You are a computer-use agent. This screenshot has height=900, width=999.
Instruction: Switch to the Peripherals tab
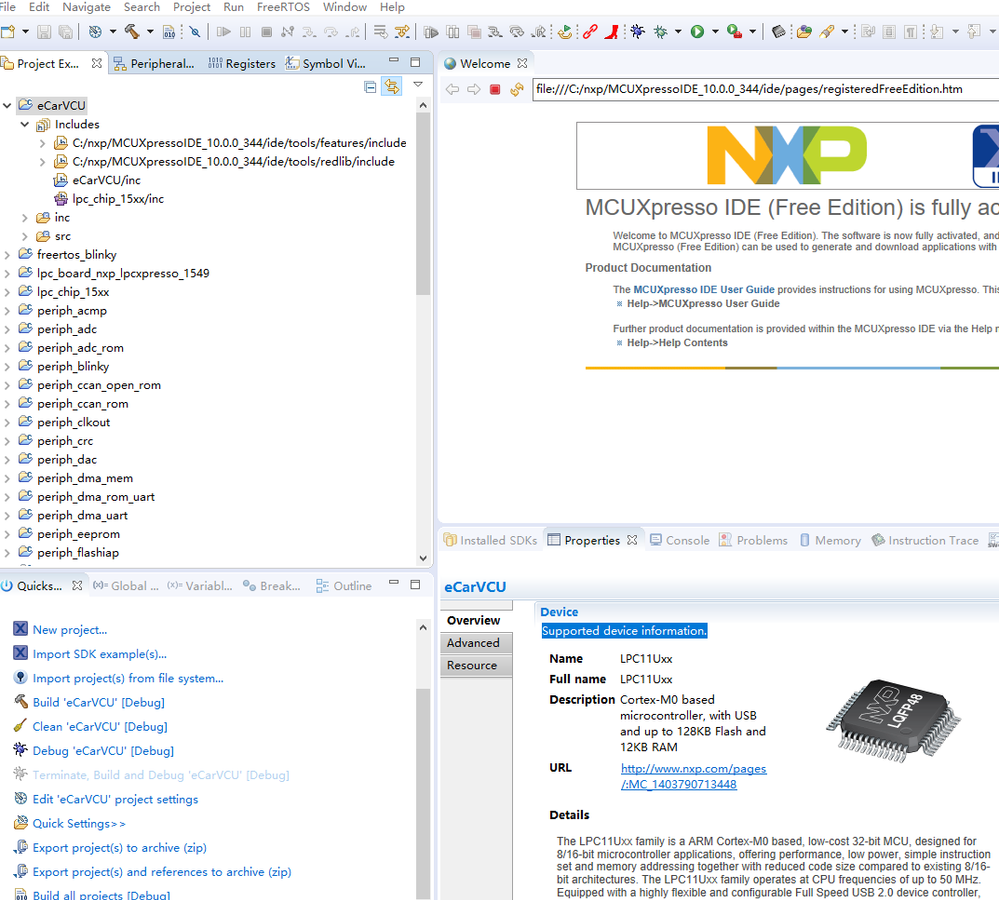coord(154,64)
